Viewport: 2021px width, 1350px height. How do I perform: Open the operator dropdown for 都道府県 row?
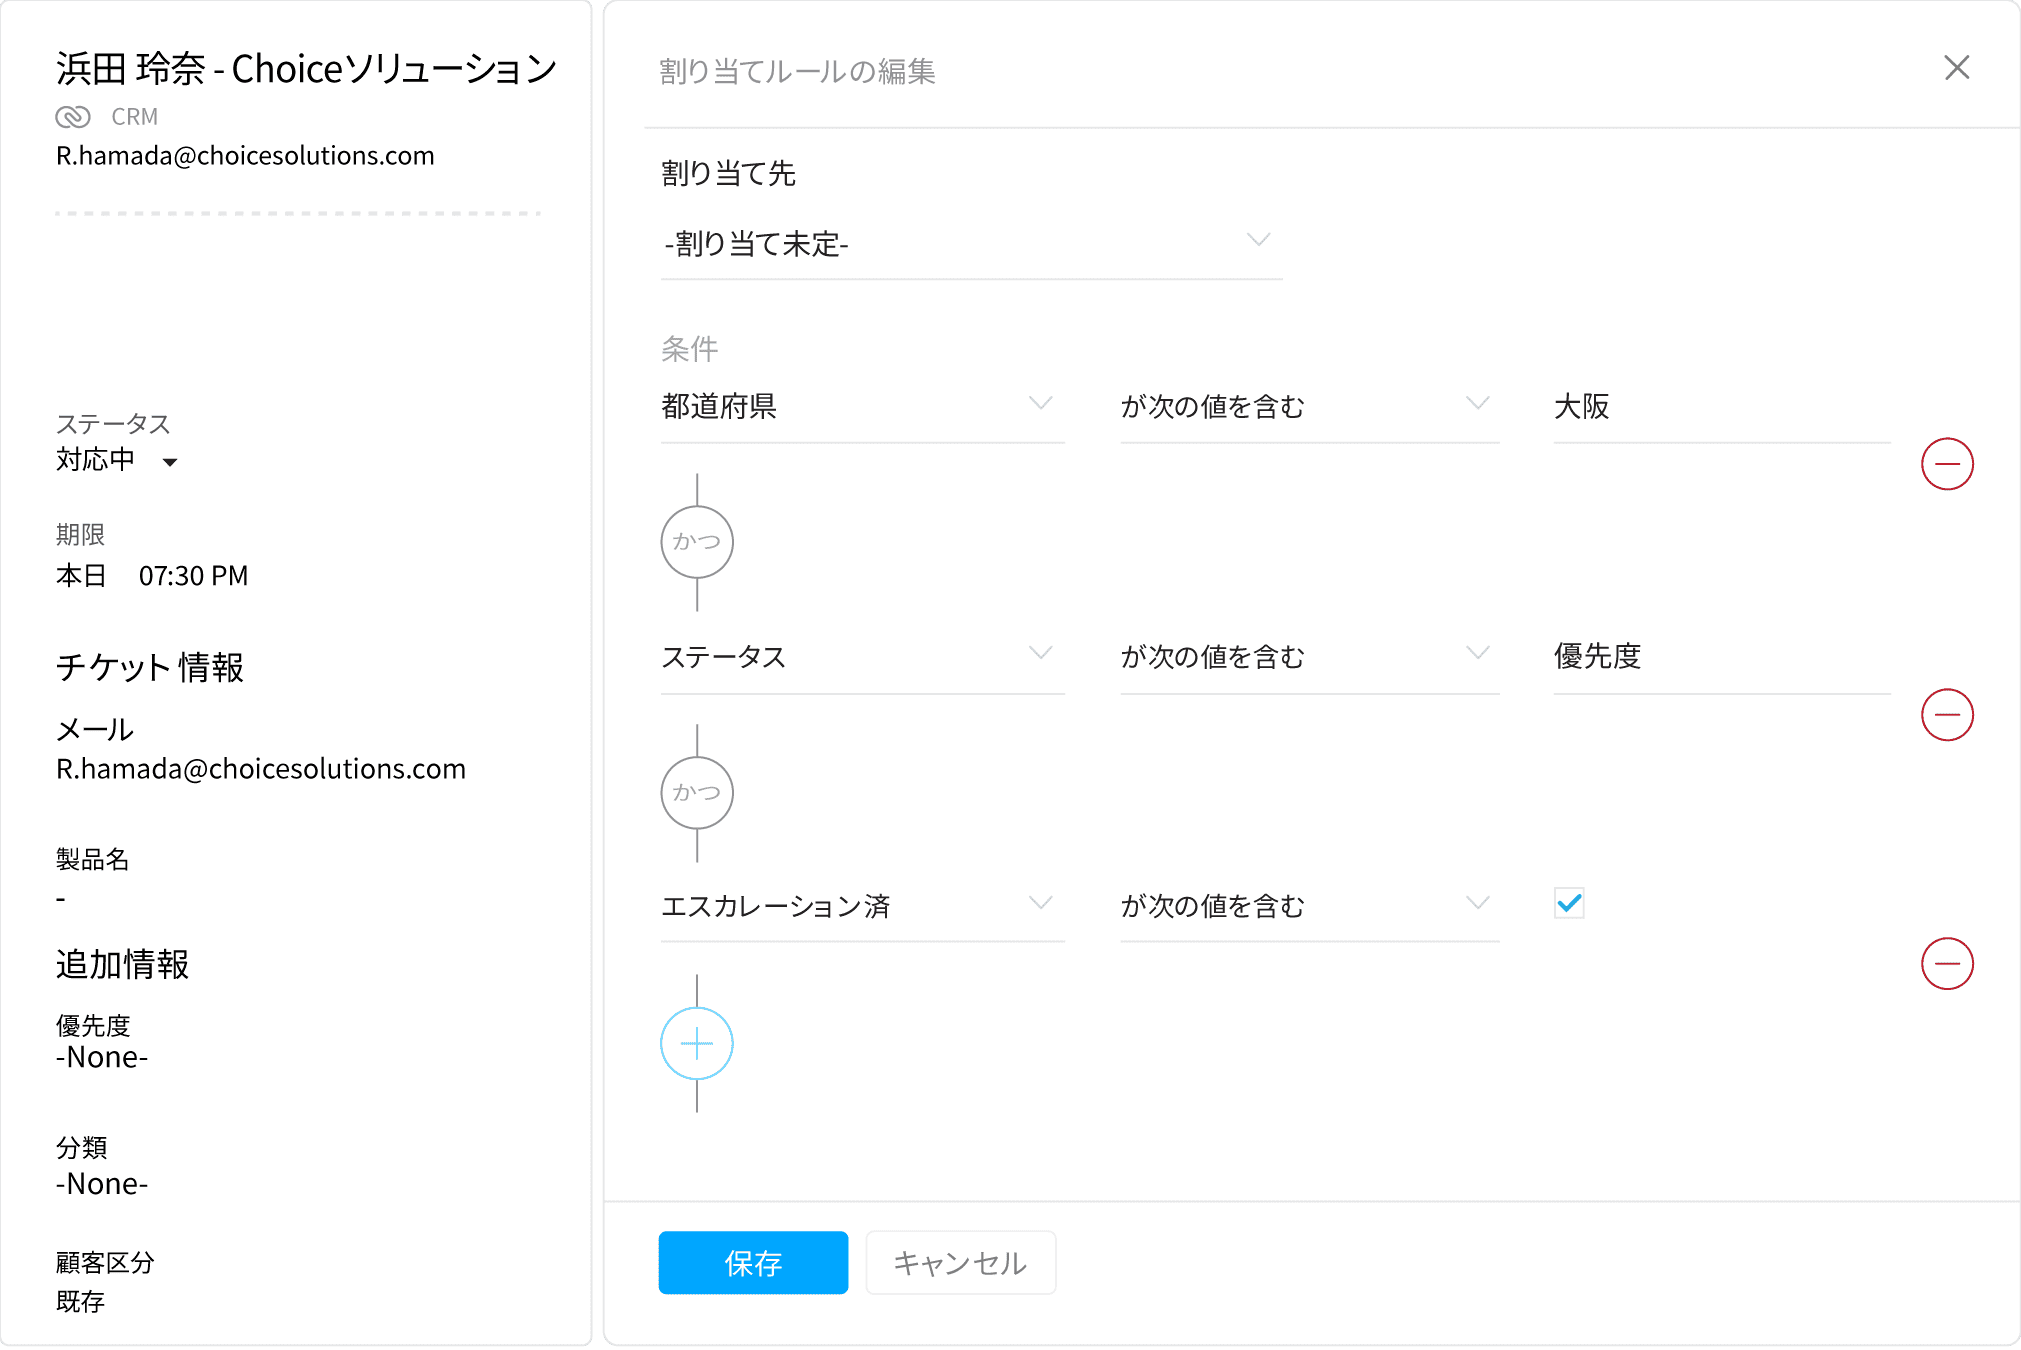tap(1308, 406)
